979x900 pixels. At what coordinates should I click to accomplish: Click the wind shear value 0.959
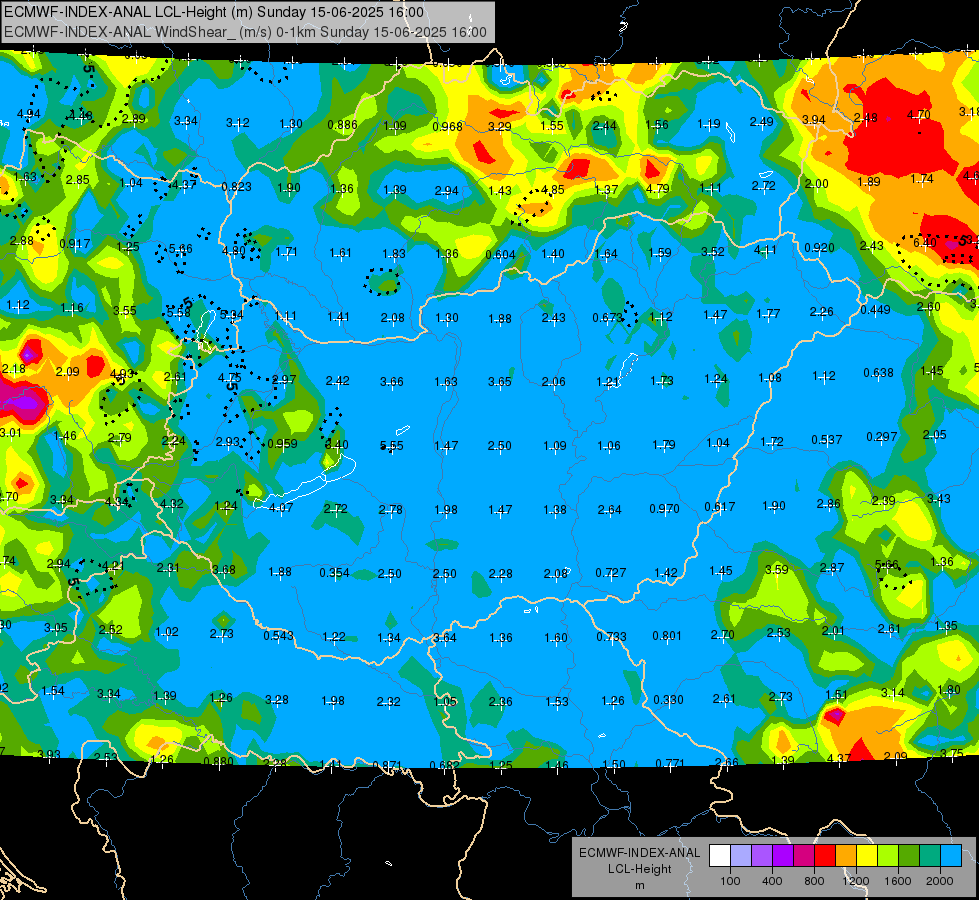(x=282, y=443)
